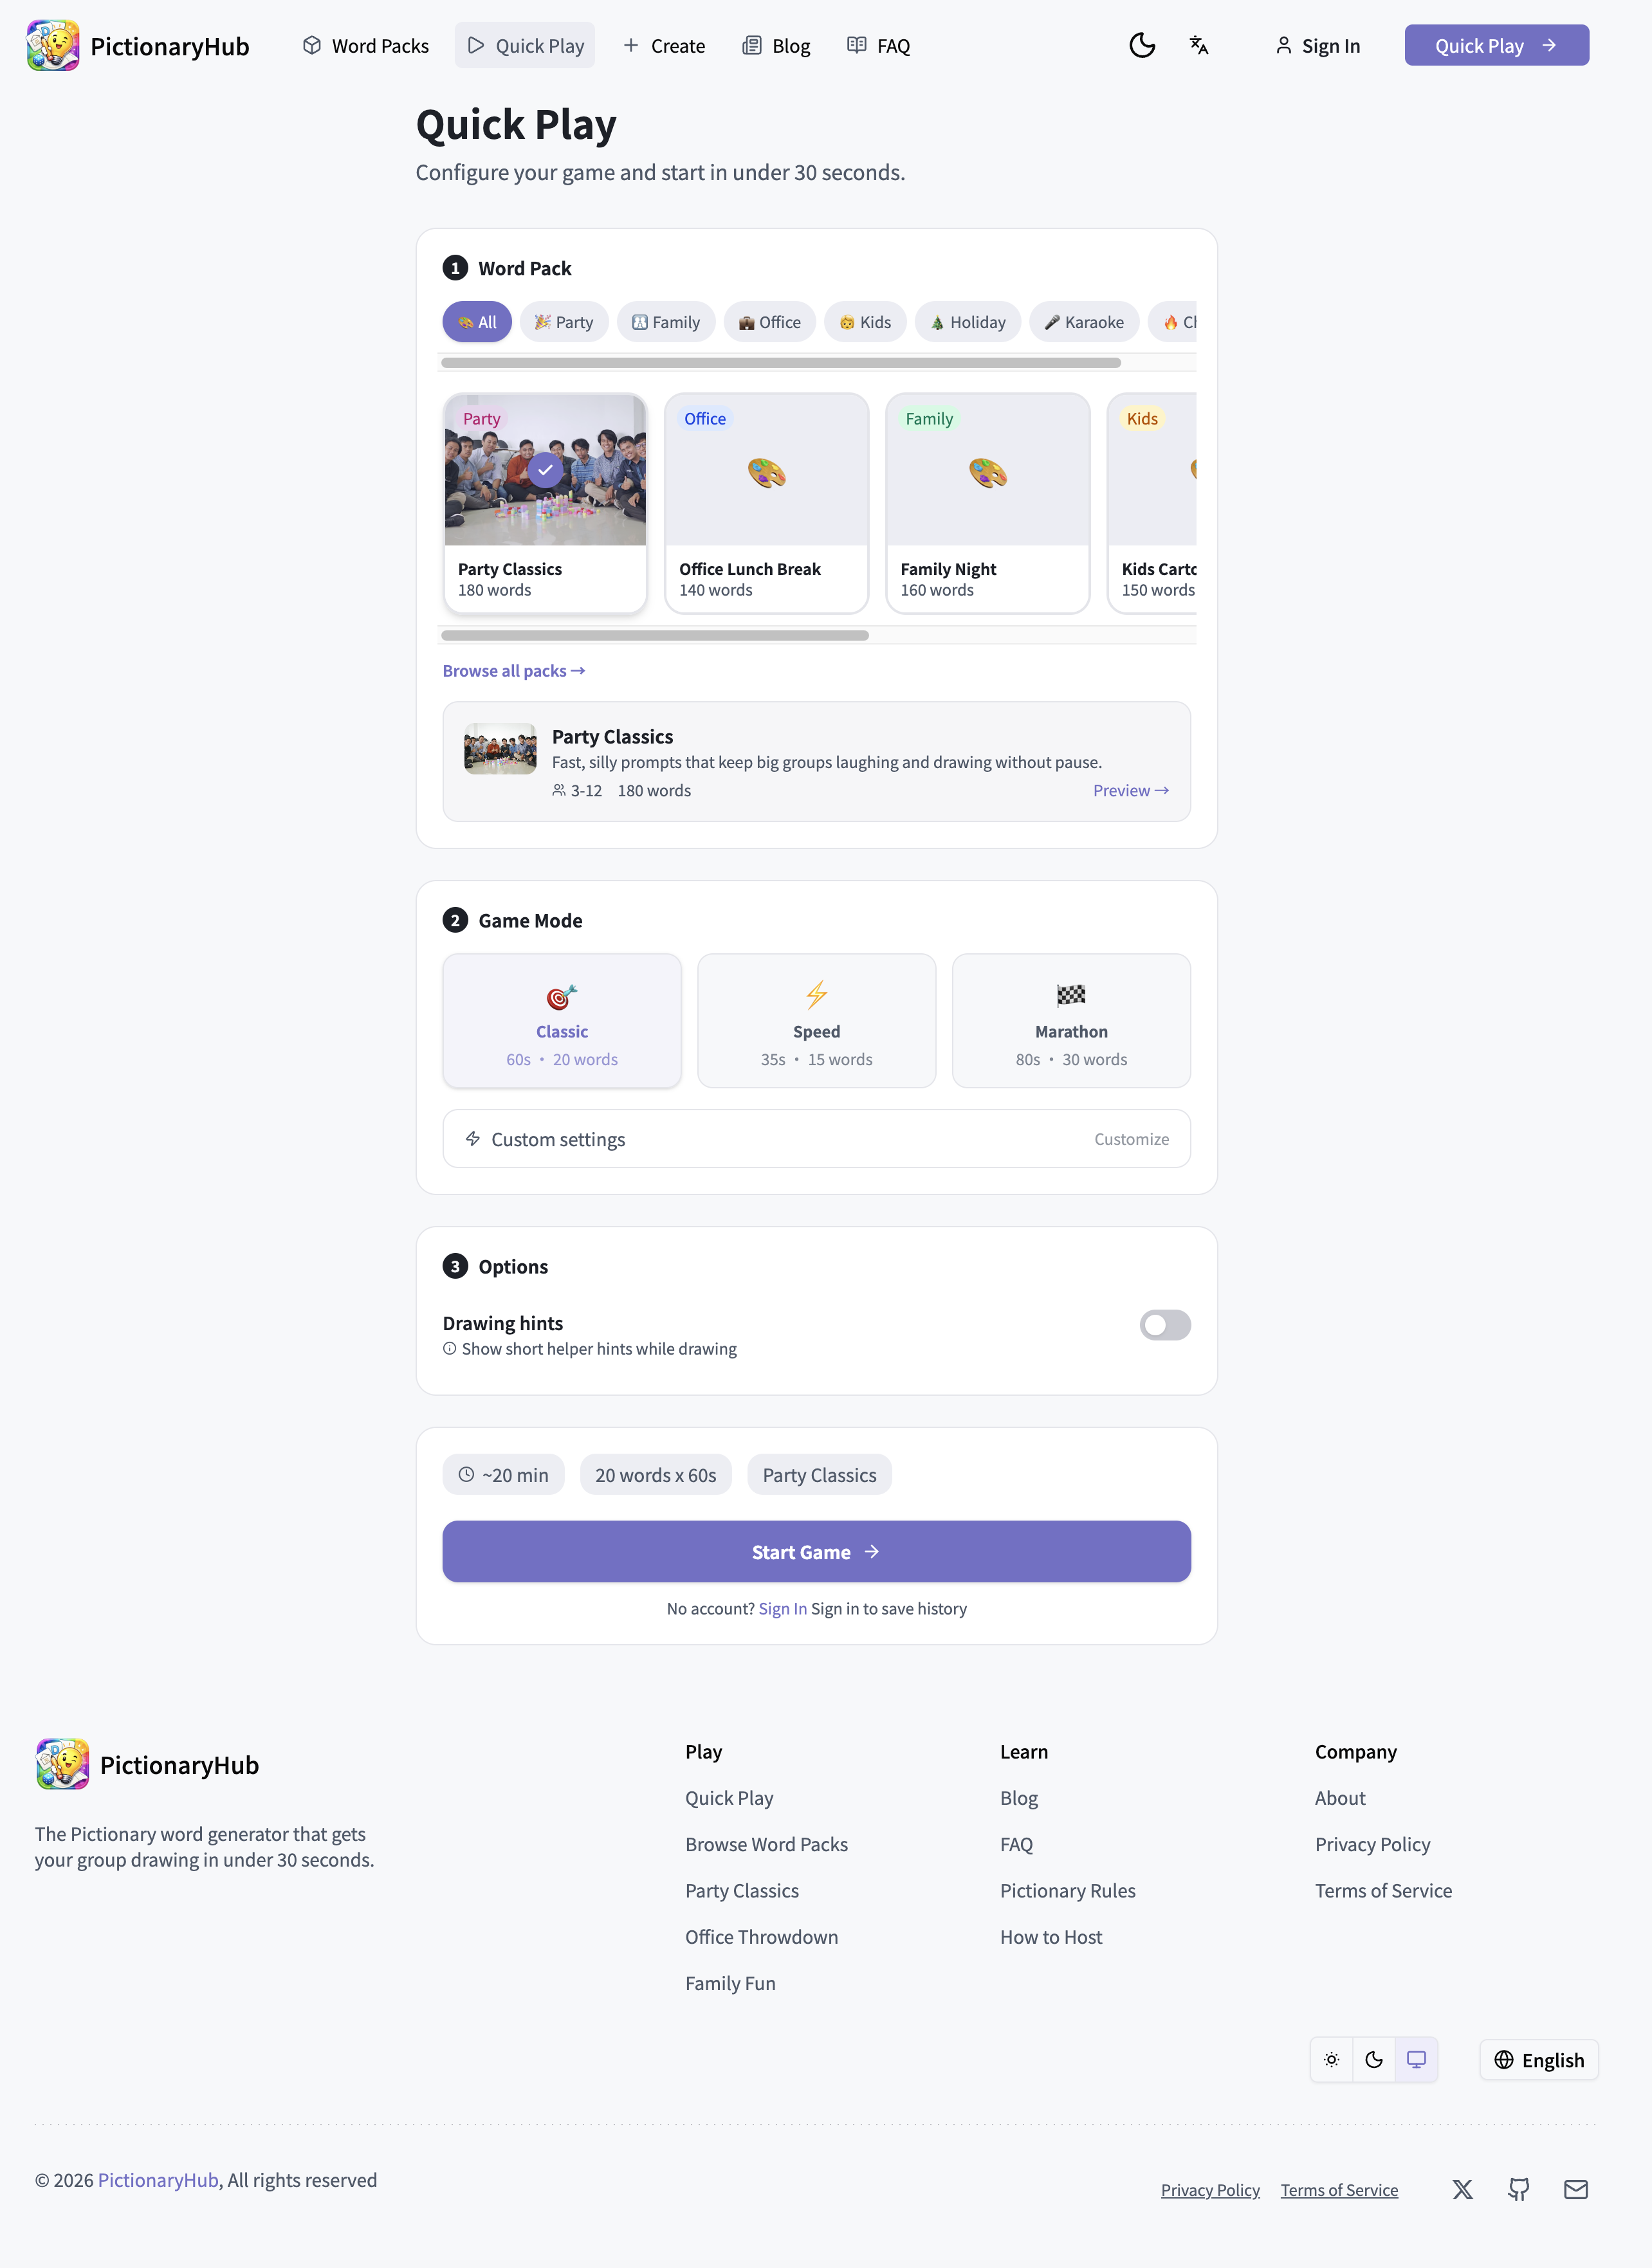Follow the Browse all packs link

point(514,670)
